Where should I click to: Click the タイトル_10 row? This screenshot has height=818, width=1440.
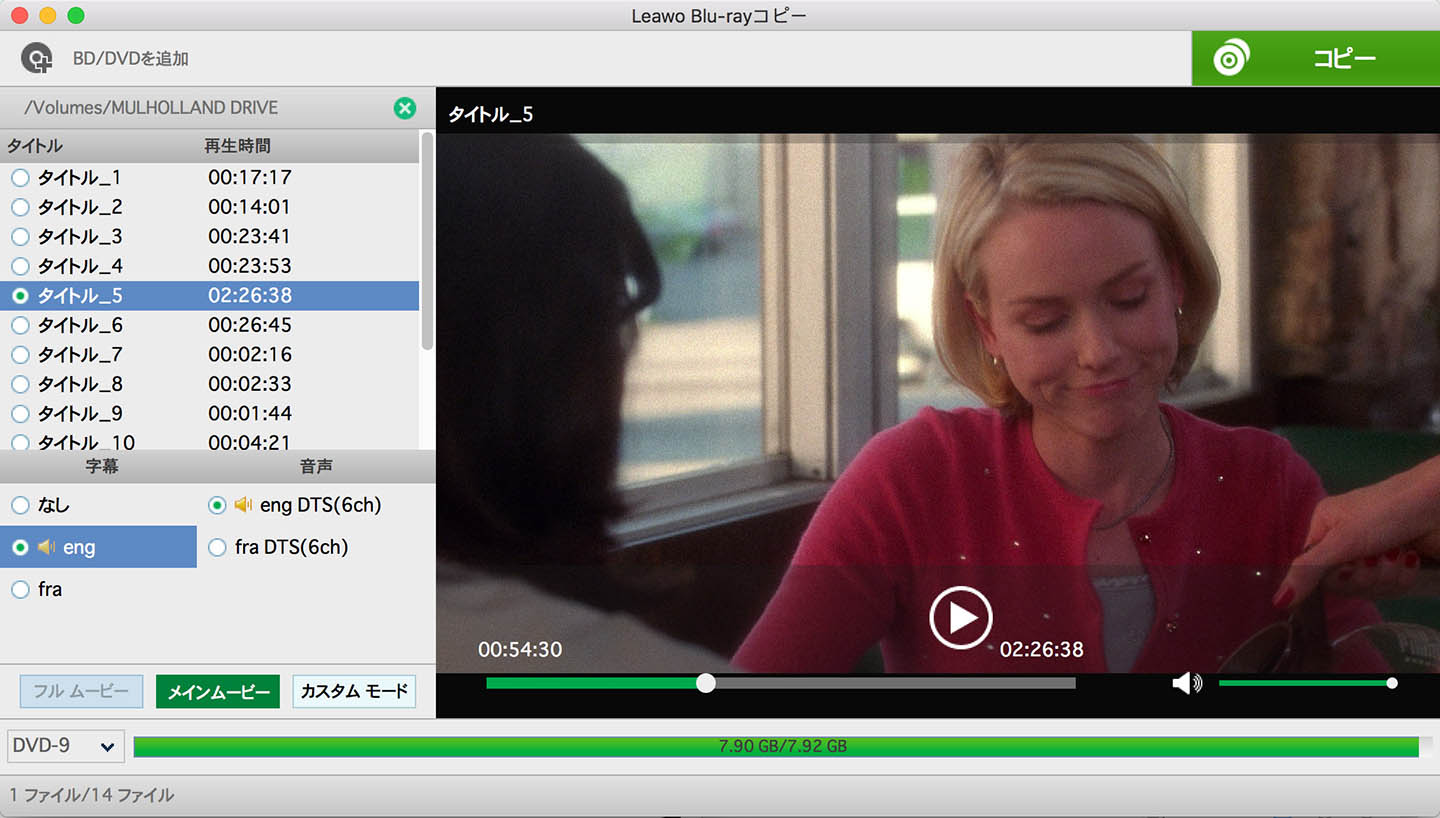[210, 441]
